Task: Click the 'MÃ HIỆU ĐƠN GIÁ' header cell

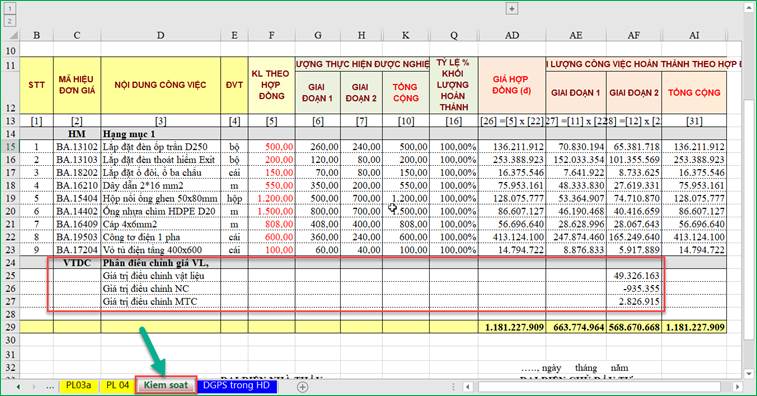Action: tap(77, 85)
